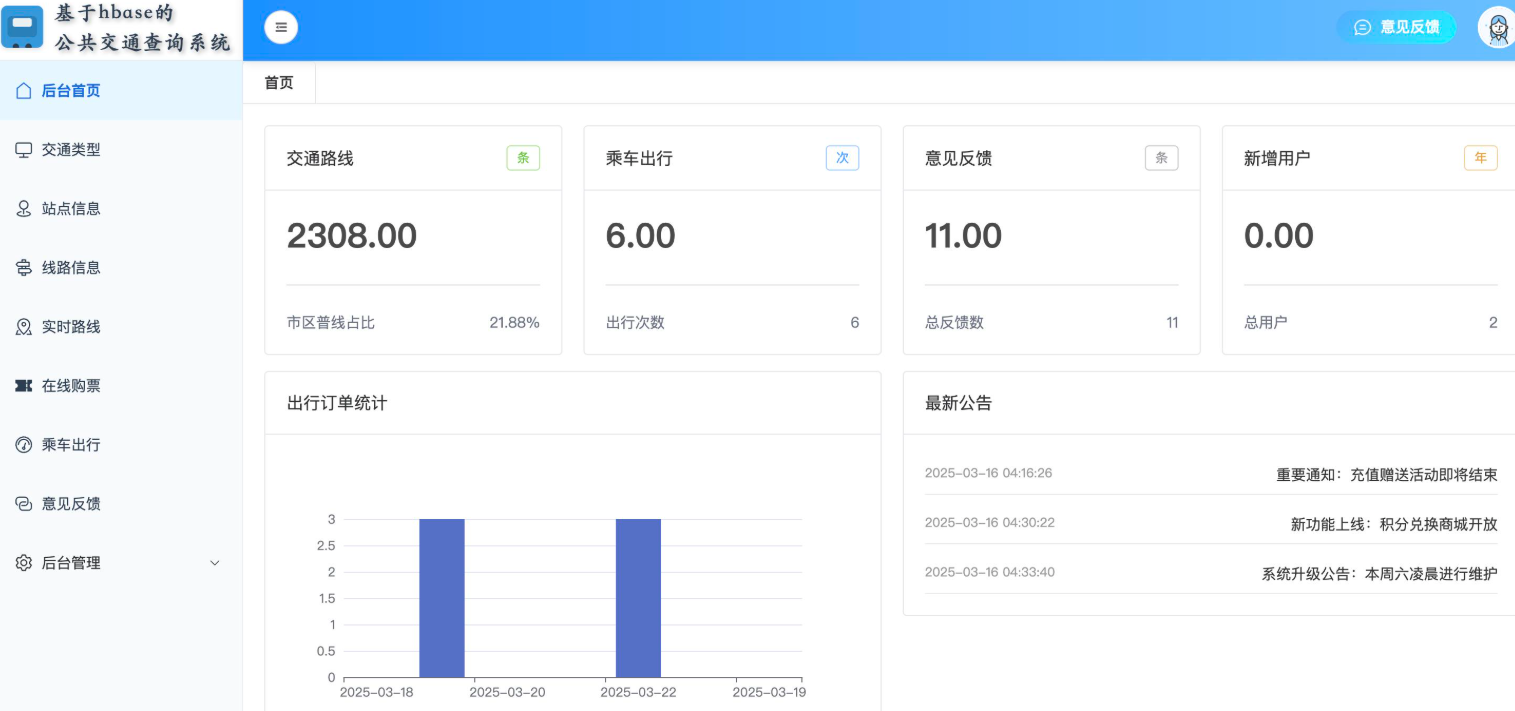1515x711 pixels.
Task: Click the 2025-03-16 04:30:22 timestamp
Action: tap(990, 522)
